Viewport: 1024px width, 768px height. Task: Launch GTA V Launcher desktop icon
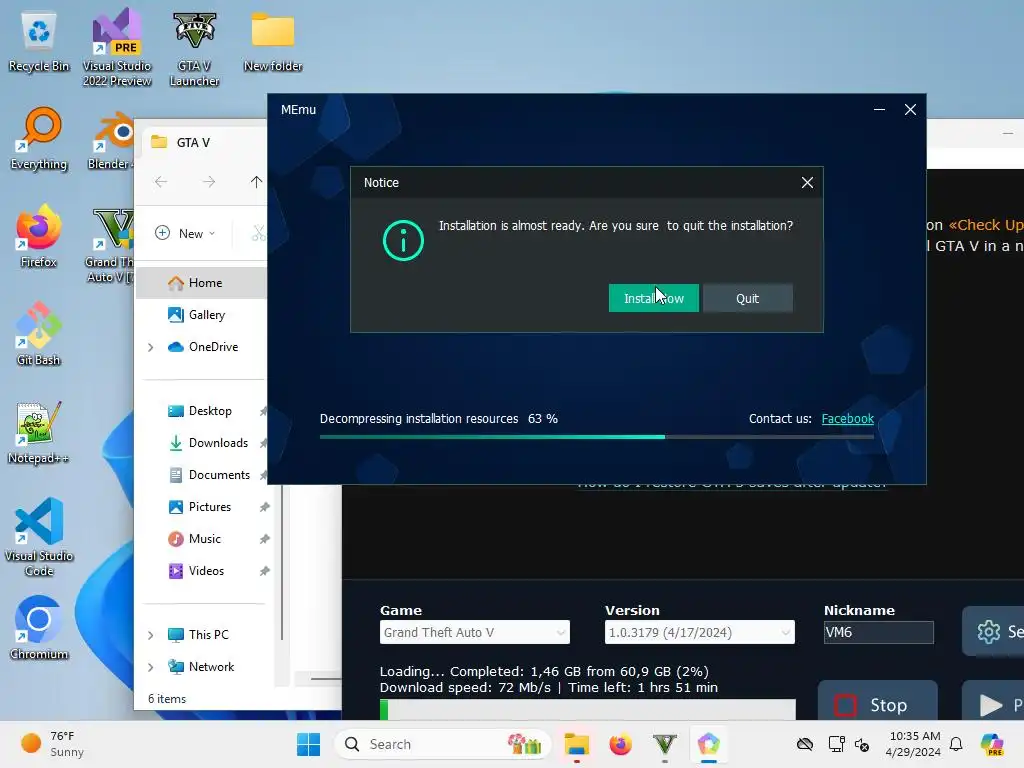click(x=194, y=49)
